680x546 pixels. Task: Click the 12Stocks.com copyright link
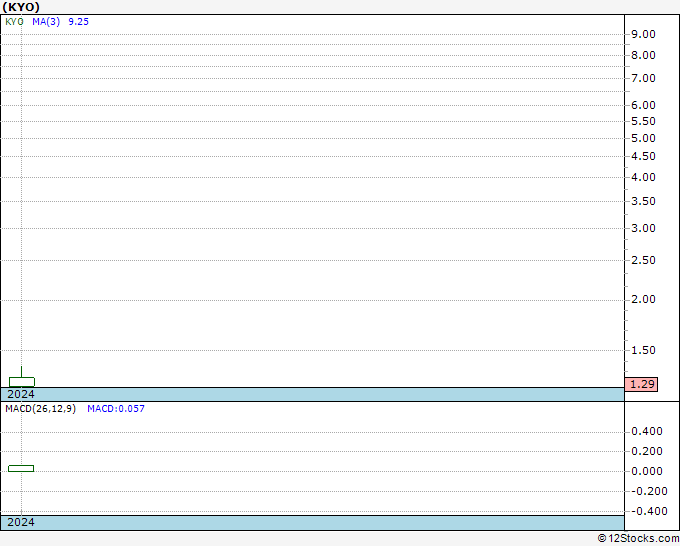tap(638, 539)
